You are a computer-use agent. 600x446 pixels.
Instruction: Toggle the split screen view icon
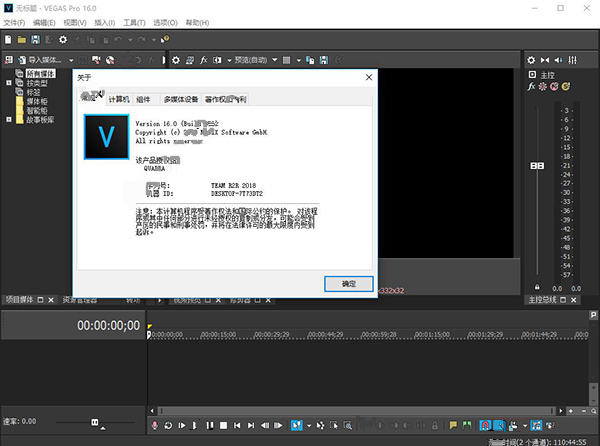click(x=217, y=60)
